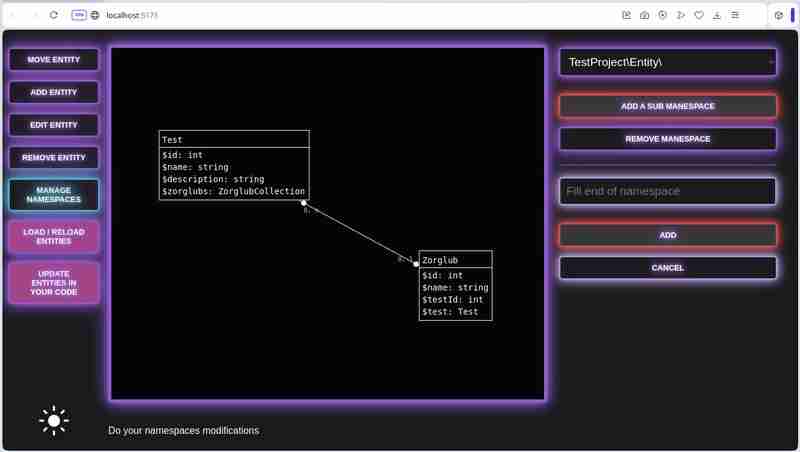Image resolution: width=800 pixels, height=452 pixels.
Task: Click the heart bookmark icon in browser toolbar
Action: click(699, 15)
